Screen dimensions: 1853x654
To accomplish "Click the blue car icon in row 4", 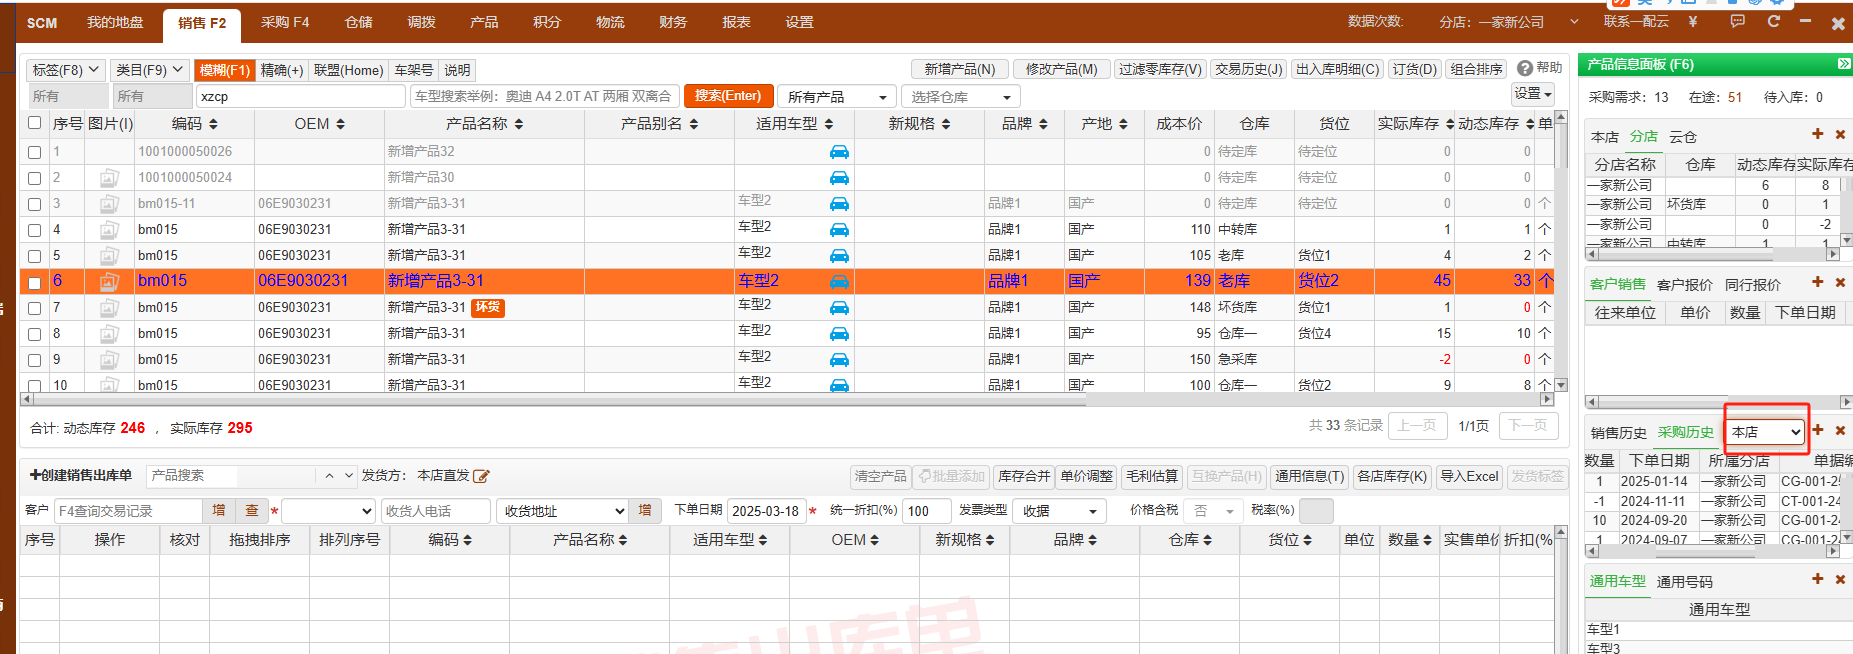I will [839, 229].
